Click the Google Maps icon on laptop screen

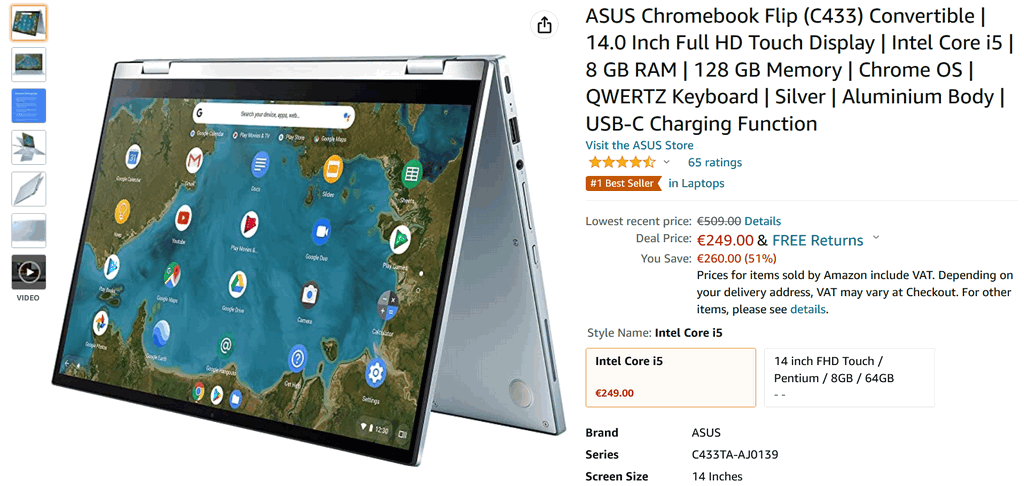(172, 275)
